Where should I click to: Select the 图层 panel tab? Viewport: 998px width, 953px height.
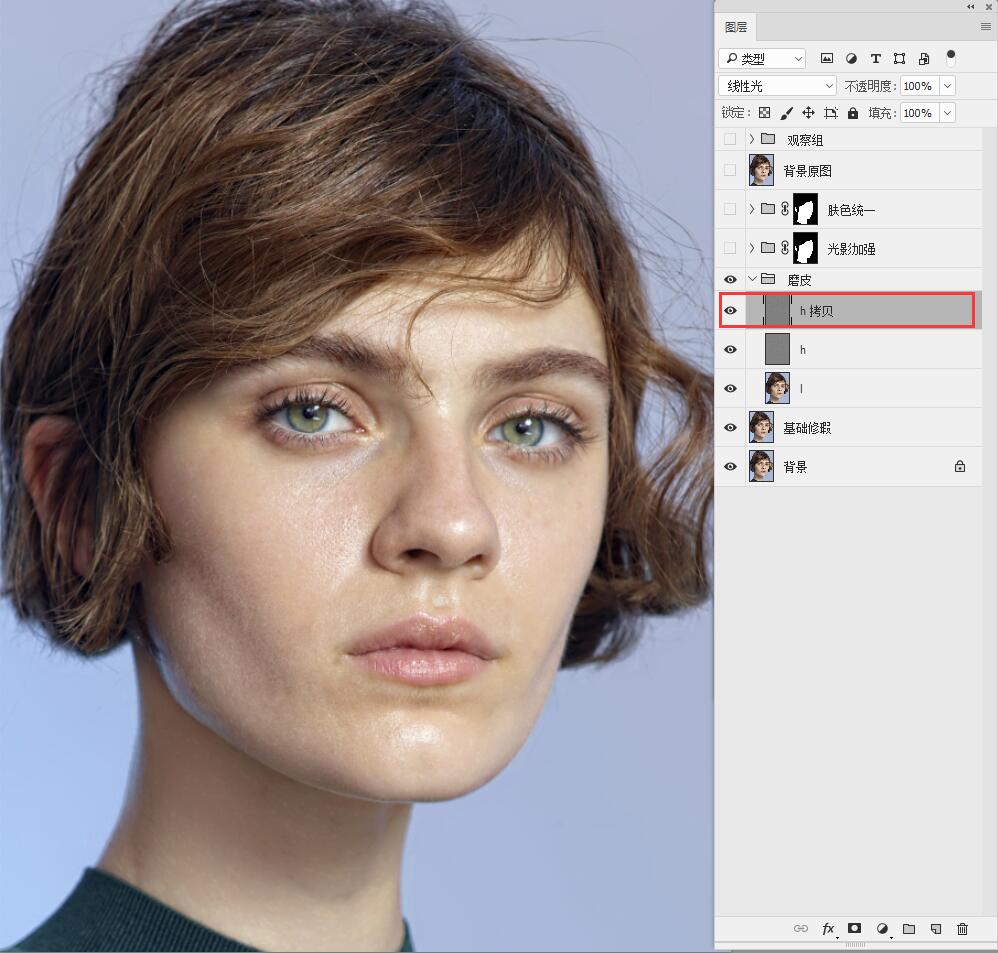coord(736,27)
